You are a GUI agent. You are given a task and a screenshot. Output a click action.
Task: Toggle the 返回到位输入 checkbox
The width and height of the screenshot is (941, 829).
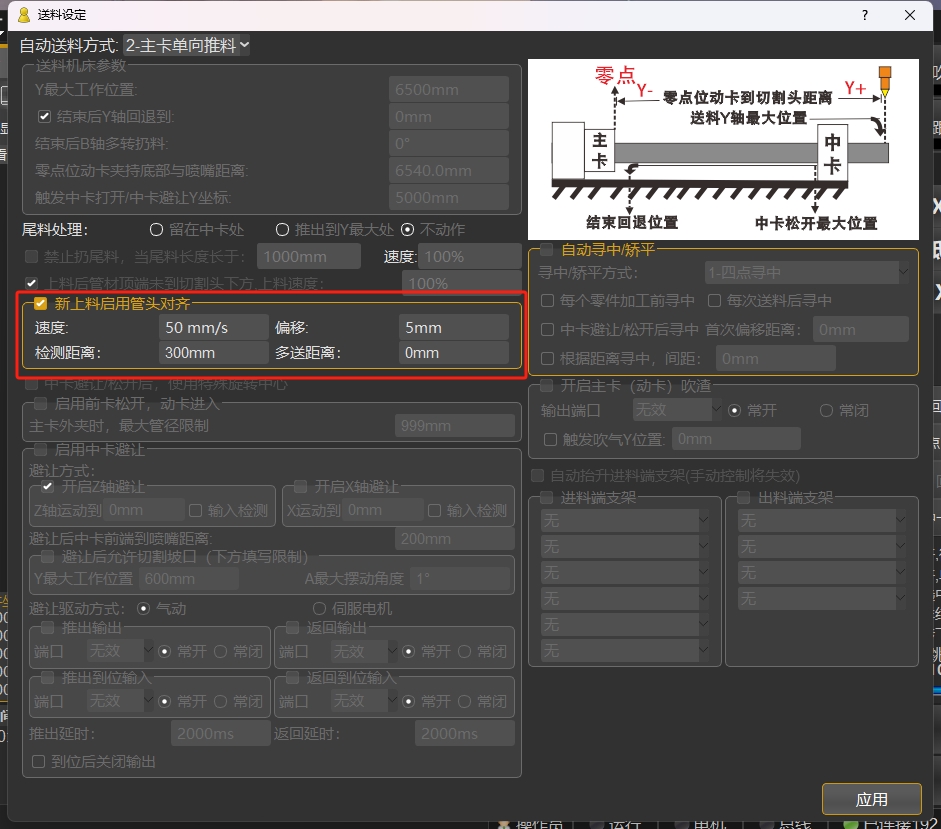click(293, 677)
